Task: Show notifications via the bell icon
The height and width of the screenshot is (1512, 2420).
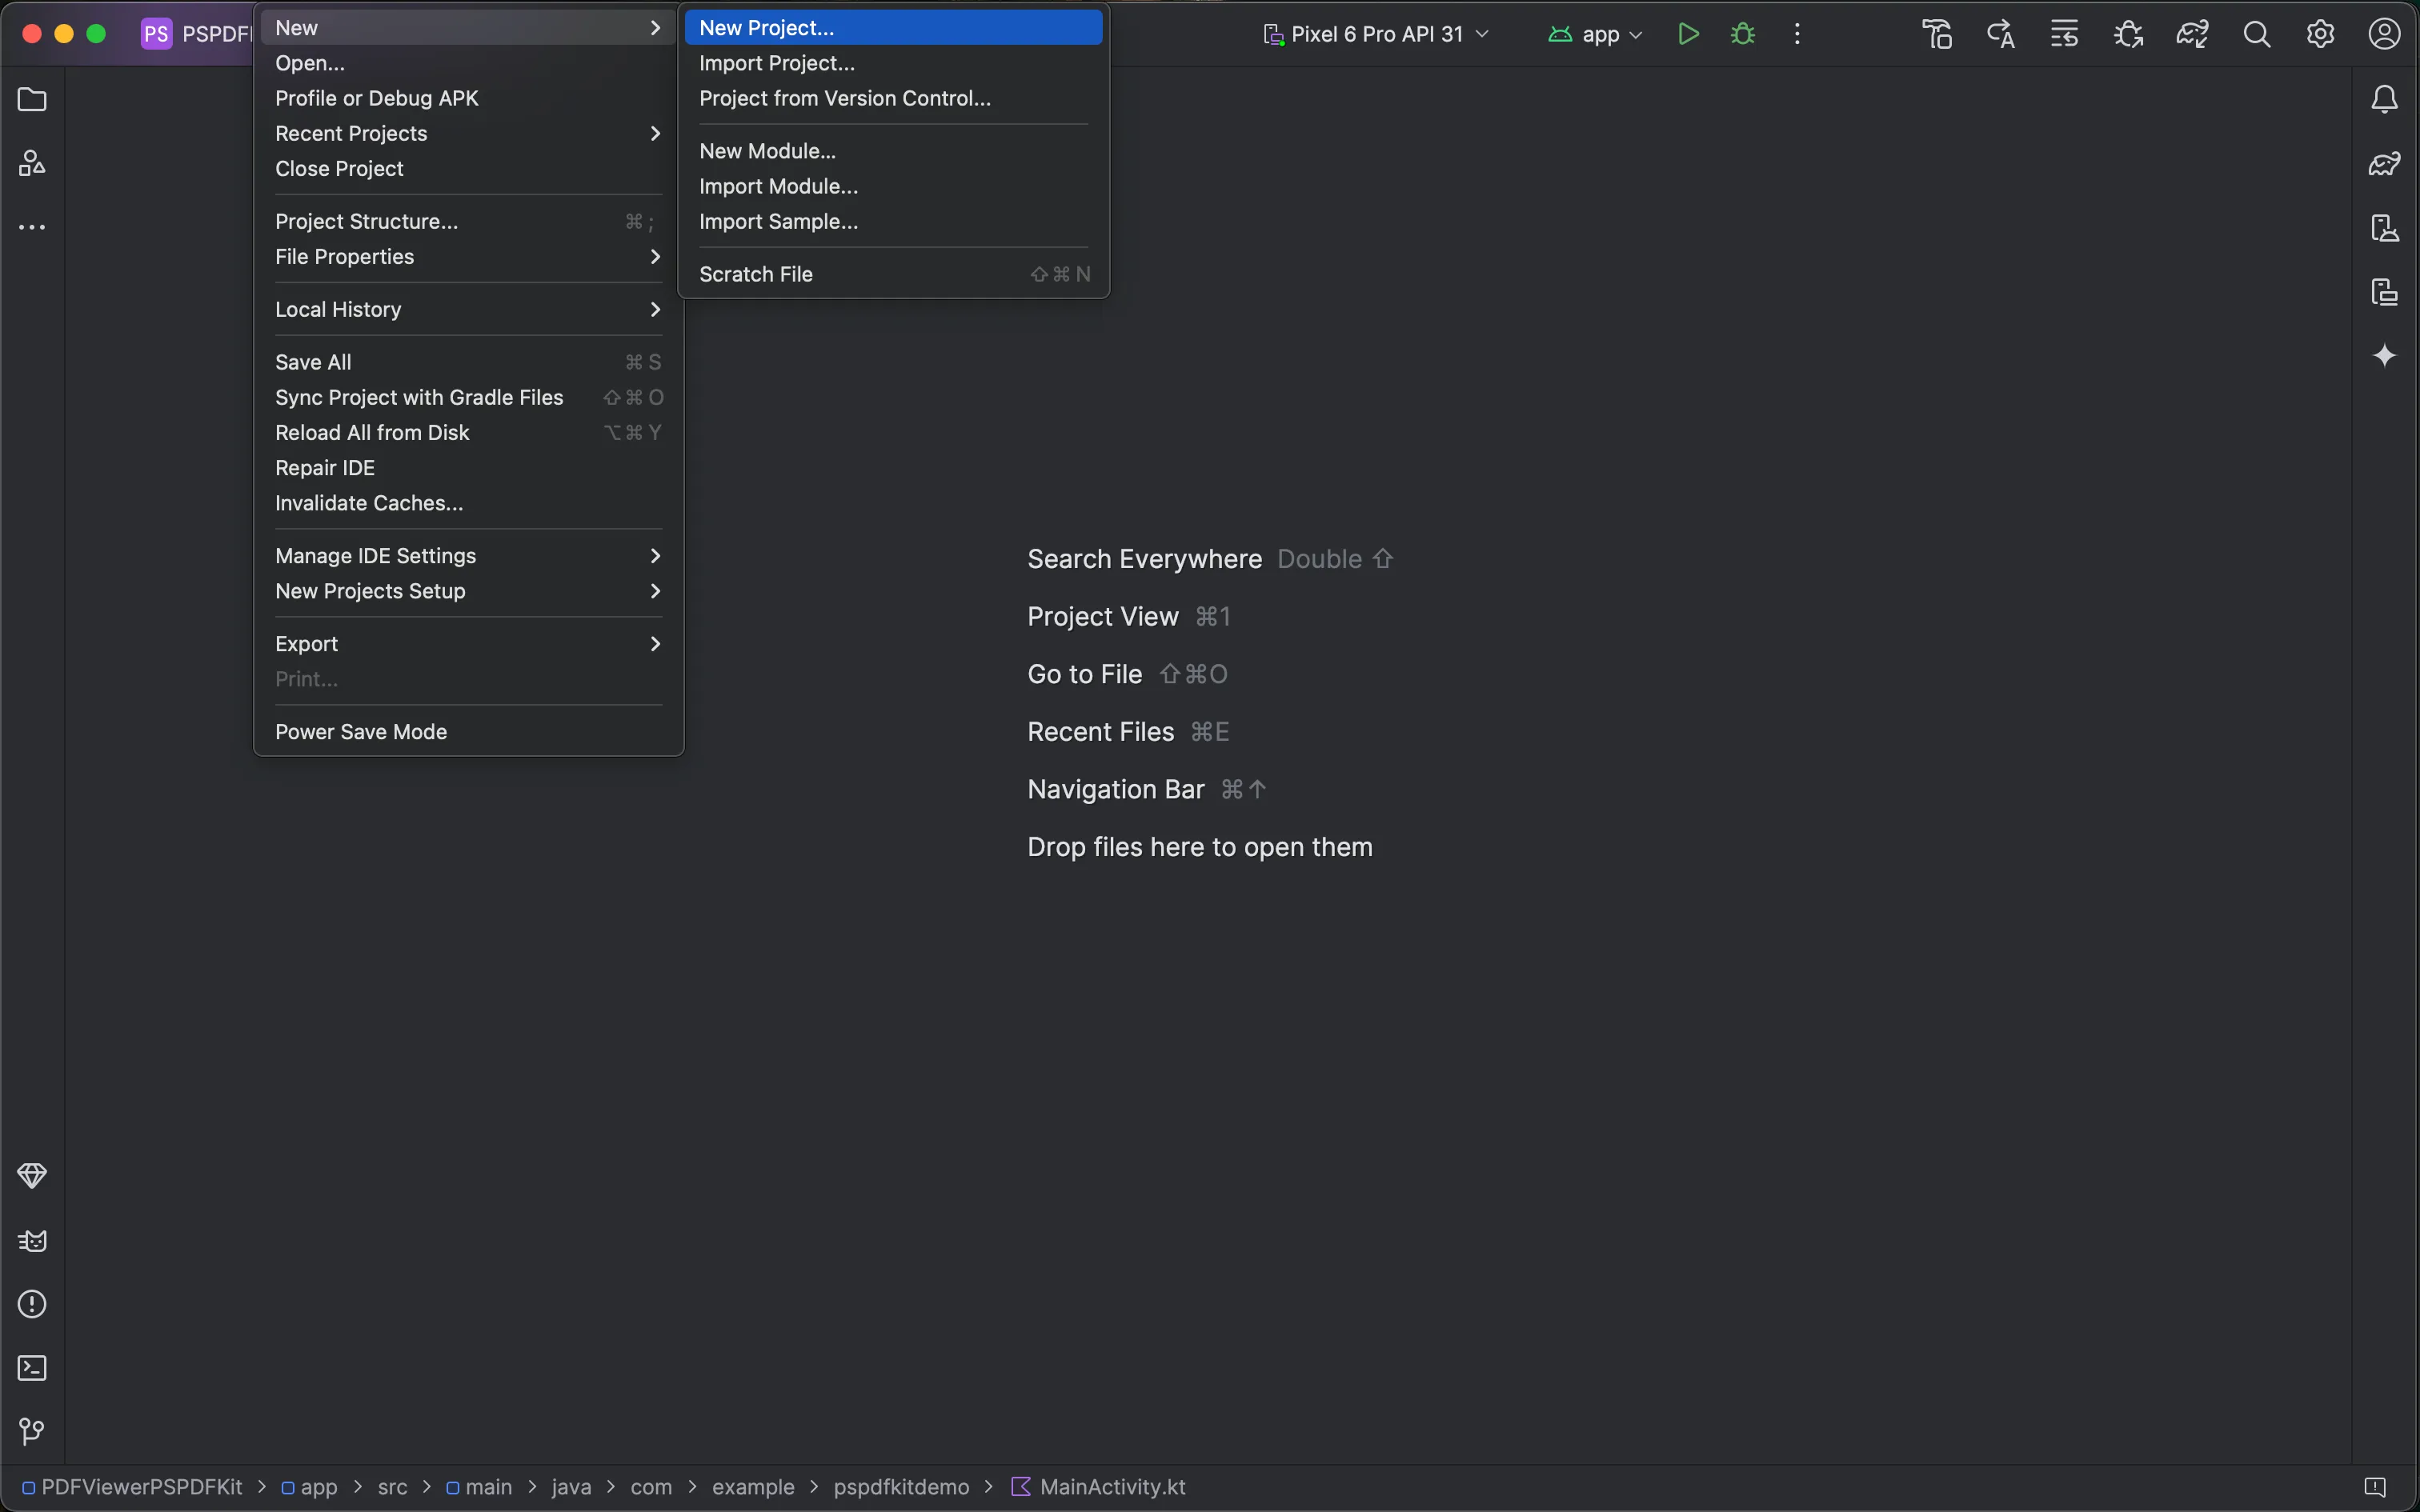Action: click(2385, 98)
